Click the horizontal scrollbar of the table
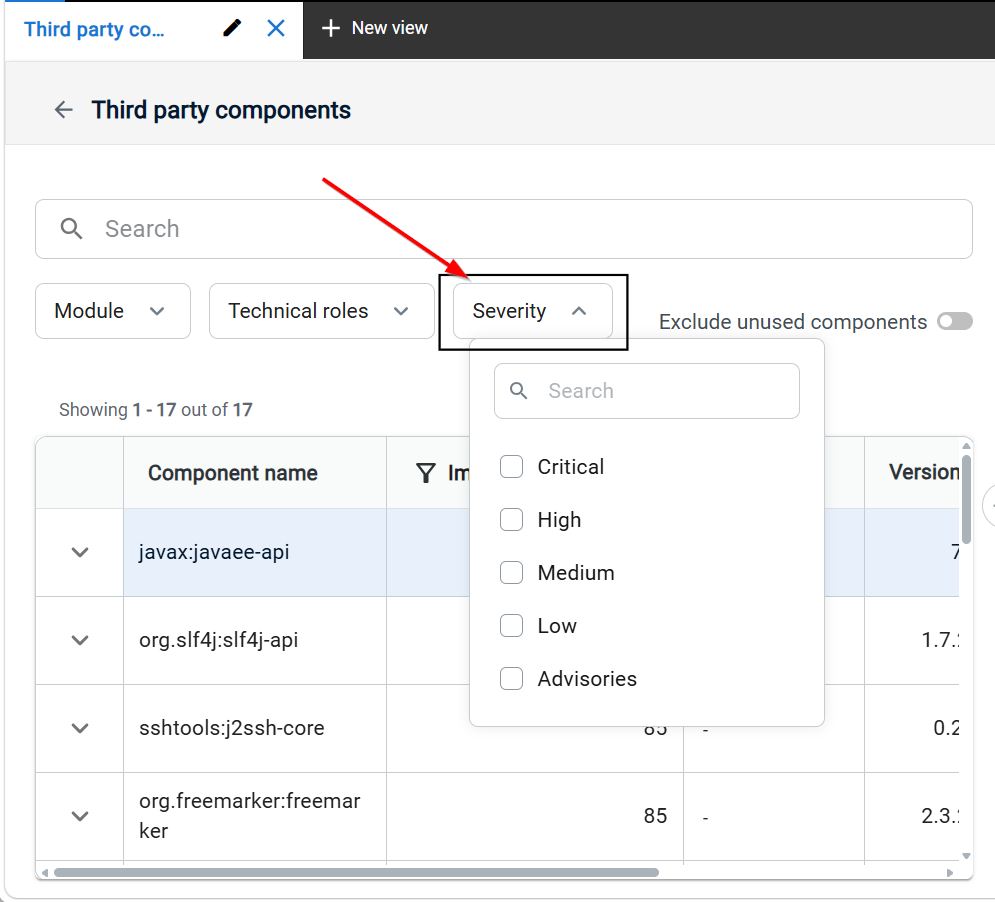The height and width of the screenshot is (902, 995). [x=356, y=873]
